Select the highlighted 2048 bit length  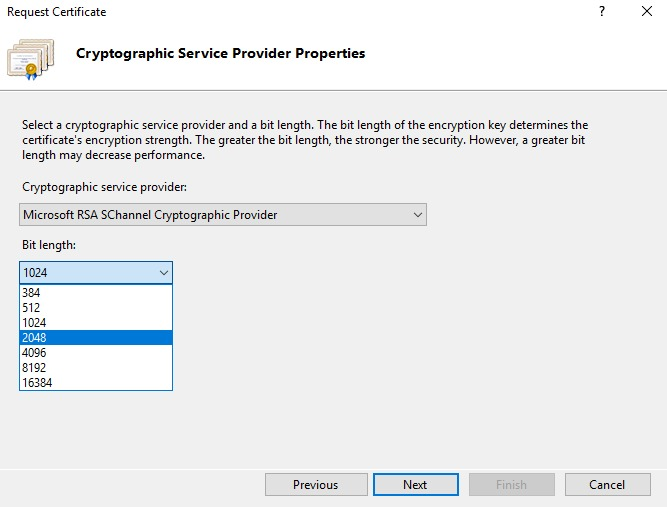(x=96, y=338)
